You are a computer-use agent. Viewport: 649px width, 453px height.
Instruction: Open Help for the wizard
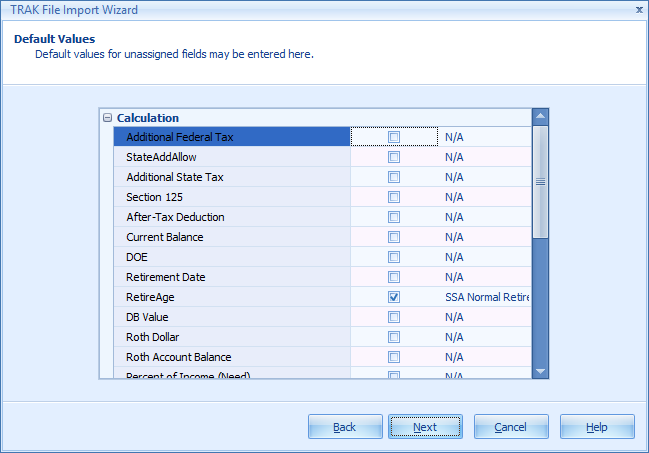pyautogui.click(x=596, y=427)
